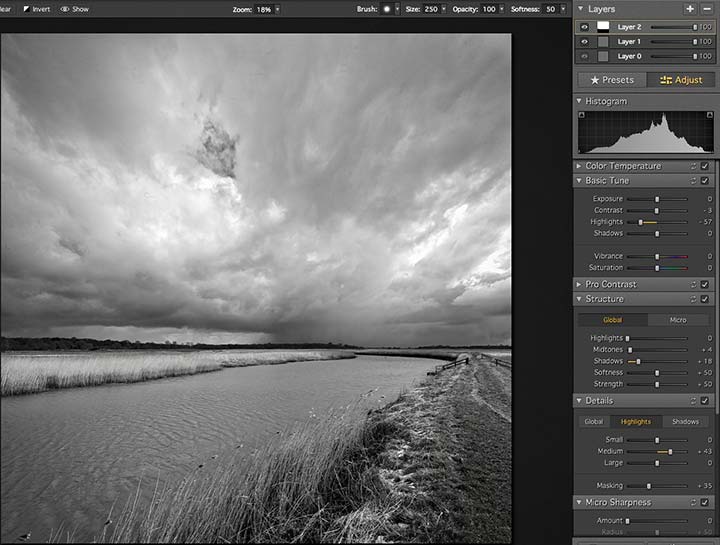
Task: Open the brush Size dropdown arrow
Action: click(x=444, y=9)
